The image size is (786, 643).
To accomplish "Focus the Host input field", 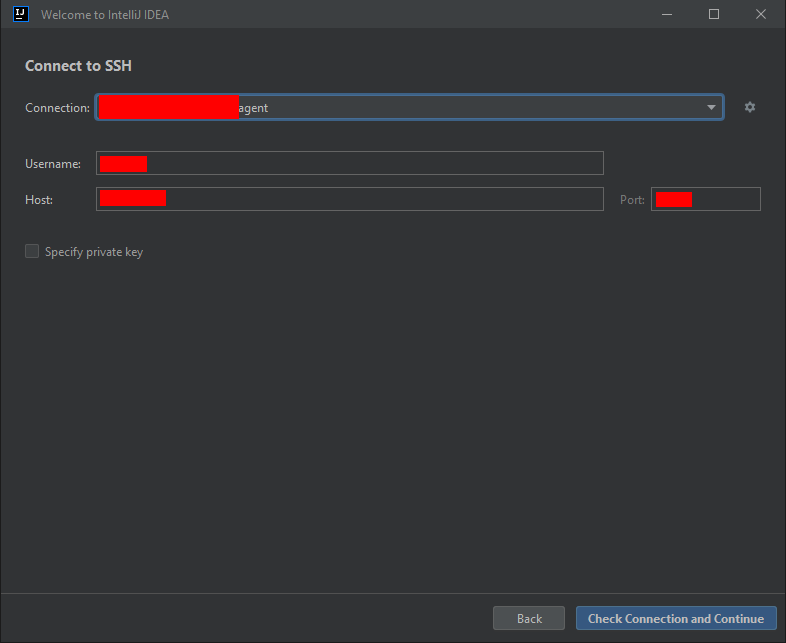I will [x=349, y=199].
